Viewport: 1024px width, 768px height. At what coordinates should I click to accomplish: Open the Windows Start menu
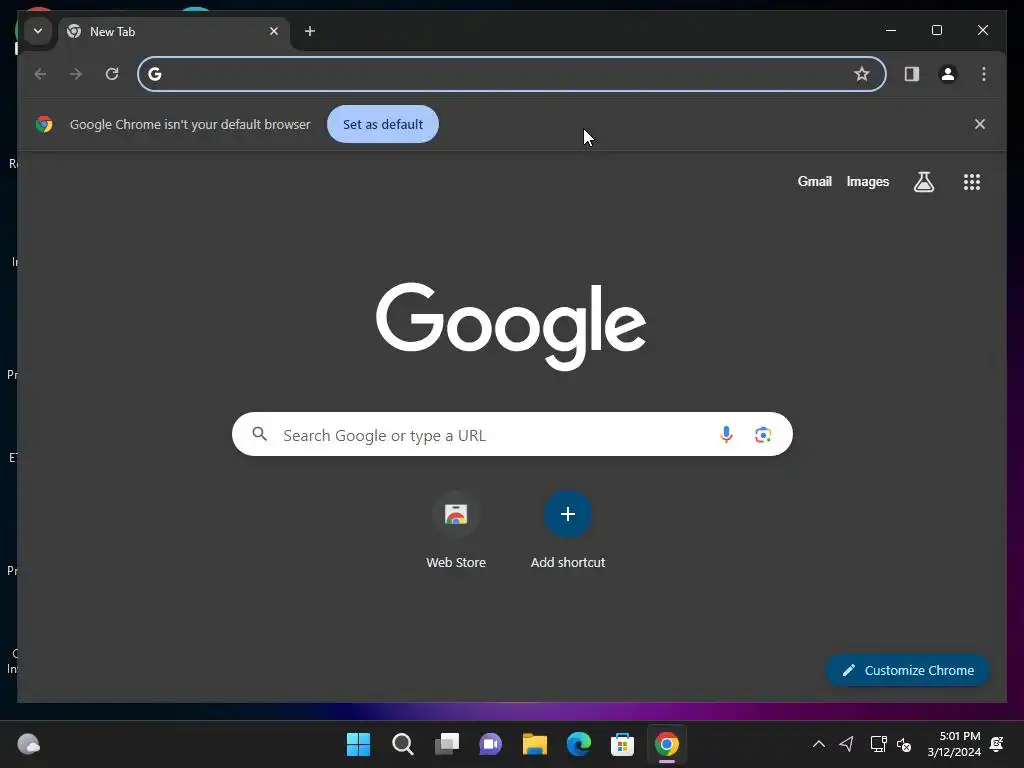tap(359, 744)
